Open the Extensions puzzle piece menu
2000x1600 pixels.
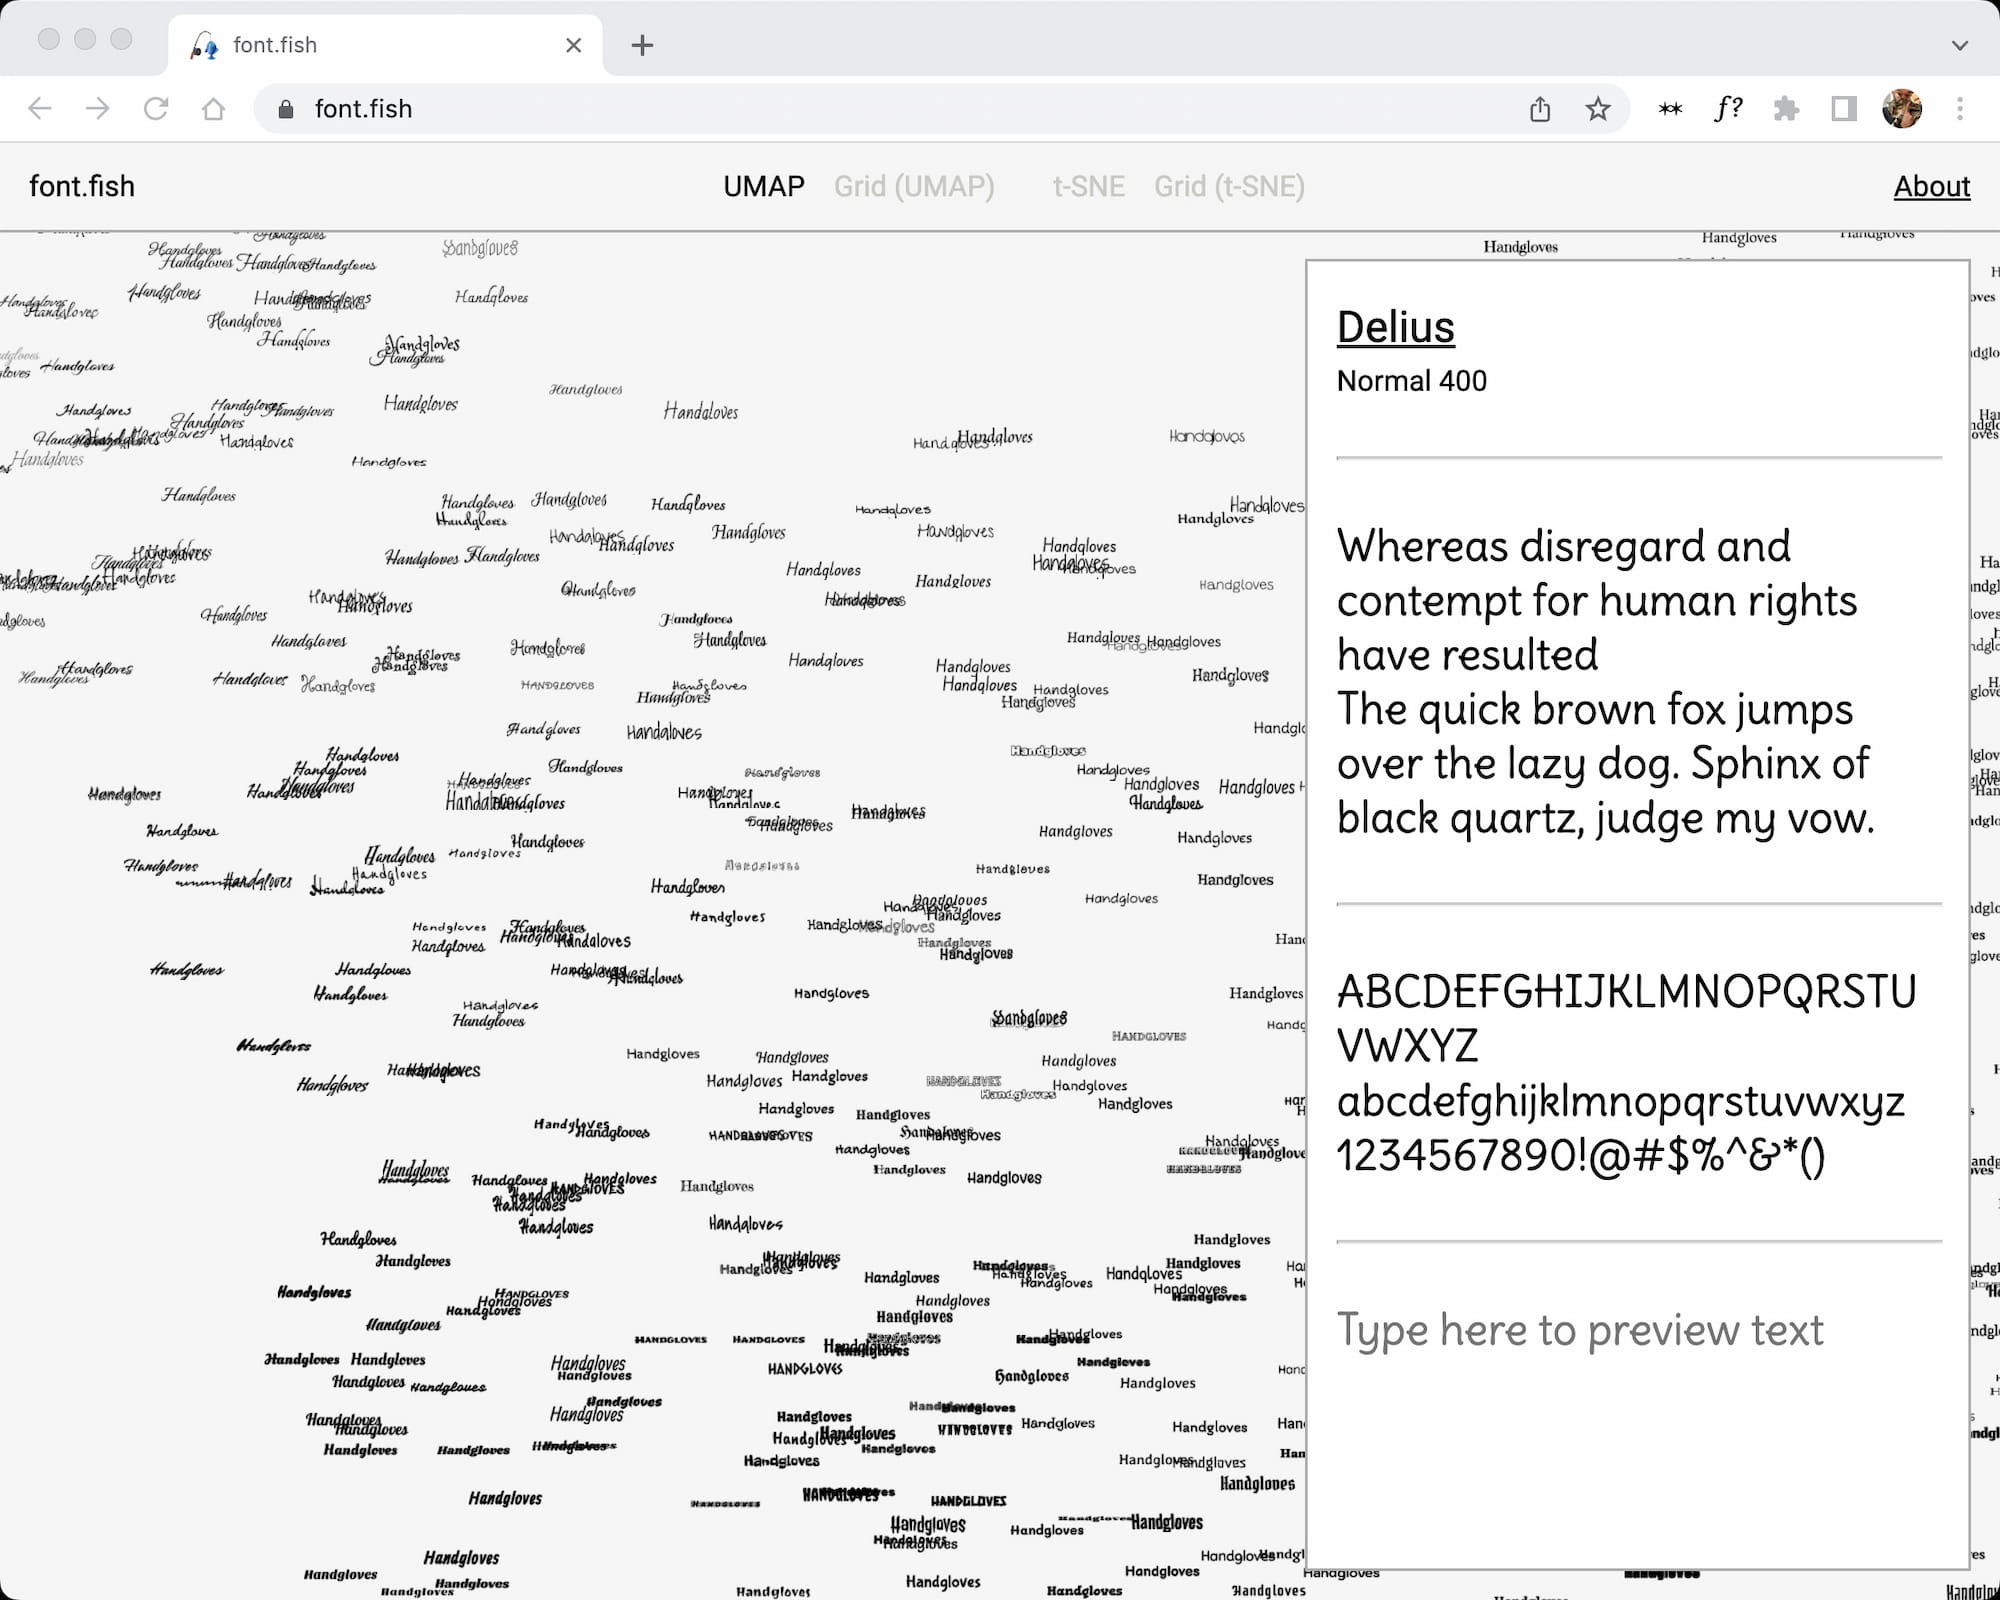(x=1786, y=108)
